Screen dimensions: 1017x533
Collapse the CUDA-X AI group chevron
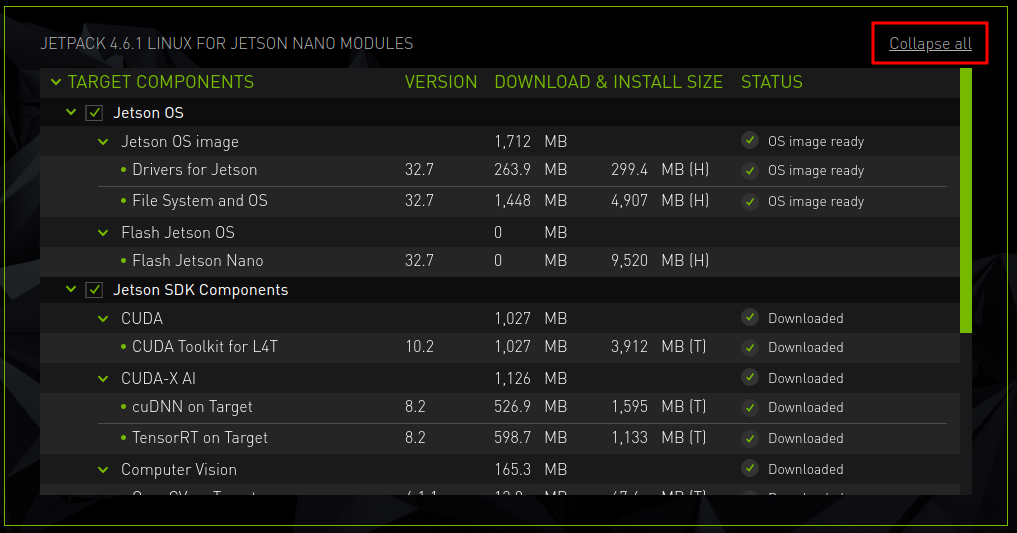click(103, 378)
